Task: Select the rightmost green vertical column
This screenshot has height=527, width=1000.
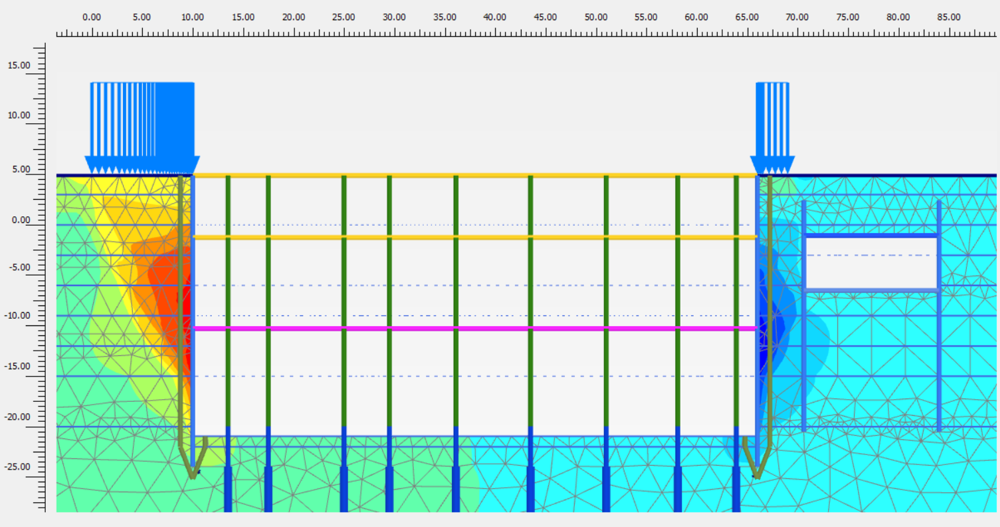Action: click(x=736, y=300)
